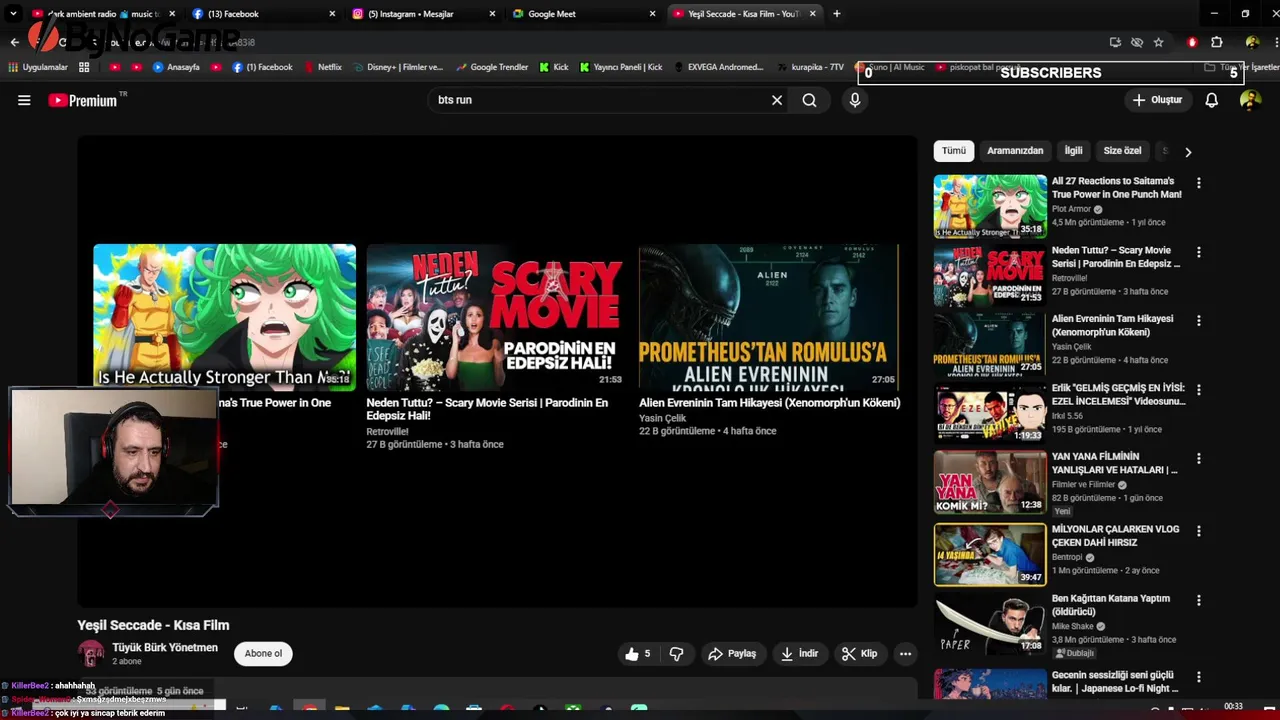Viewport: 1280px width, 720px height.
Task: Select the Size özel filter chip
Action: 1122,151
